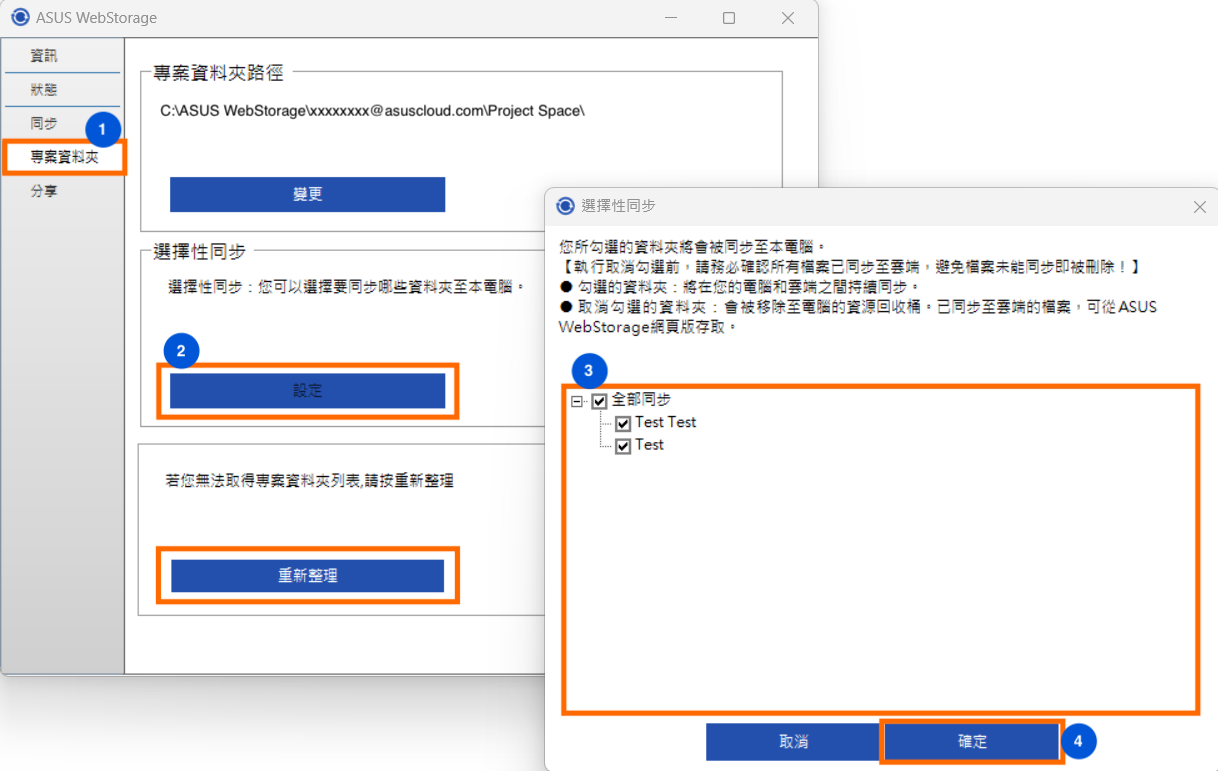Select the Test Test folder label

(x=665, y=422)
